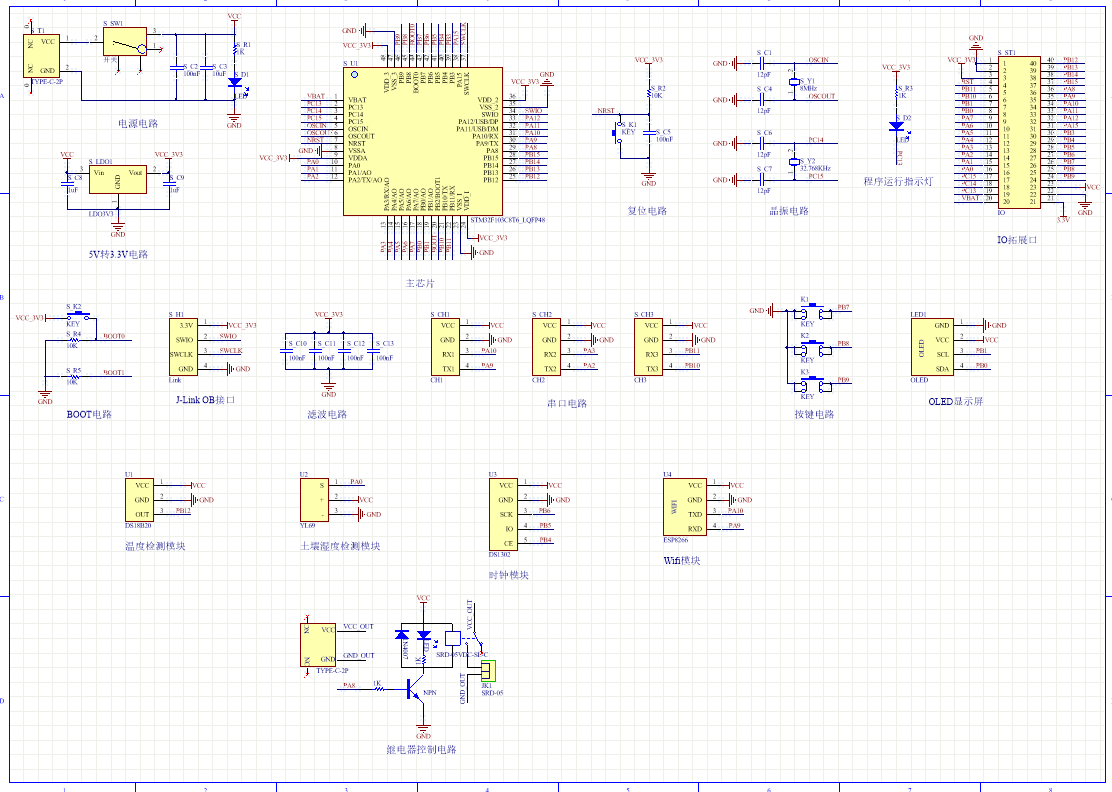This screenshot has width=1112, height=792.
Task: Select the U4 ESP8266 WiFi module
Action: point(684,507)
